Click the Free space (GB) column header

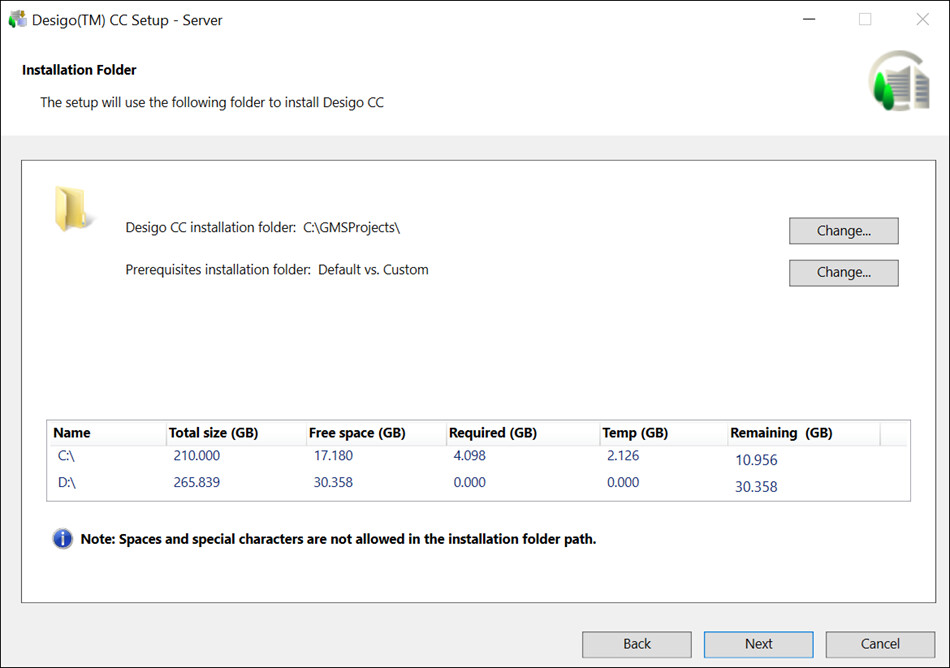357,433
